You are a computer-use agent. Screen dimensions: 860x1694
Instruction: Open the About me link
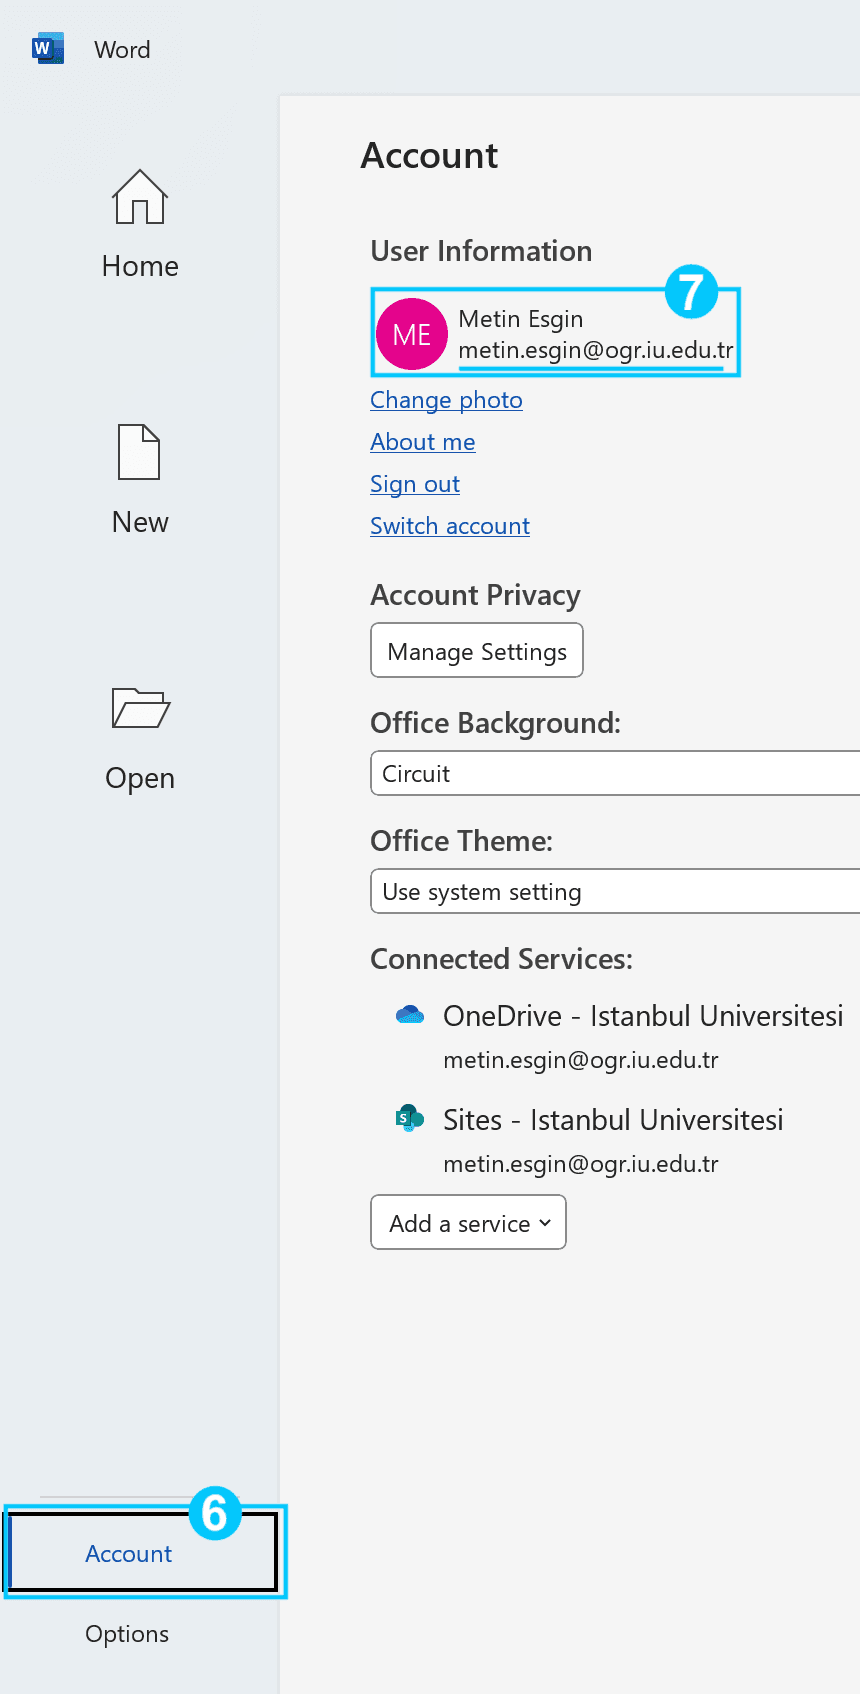pyautogui.click(x=423, y=442)
